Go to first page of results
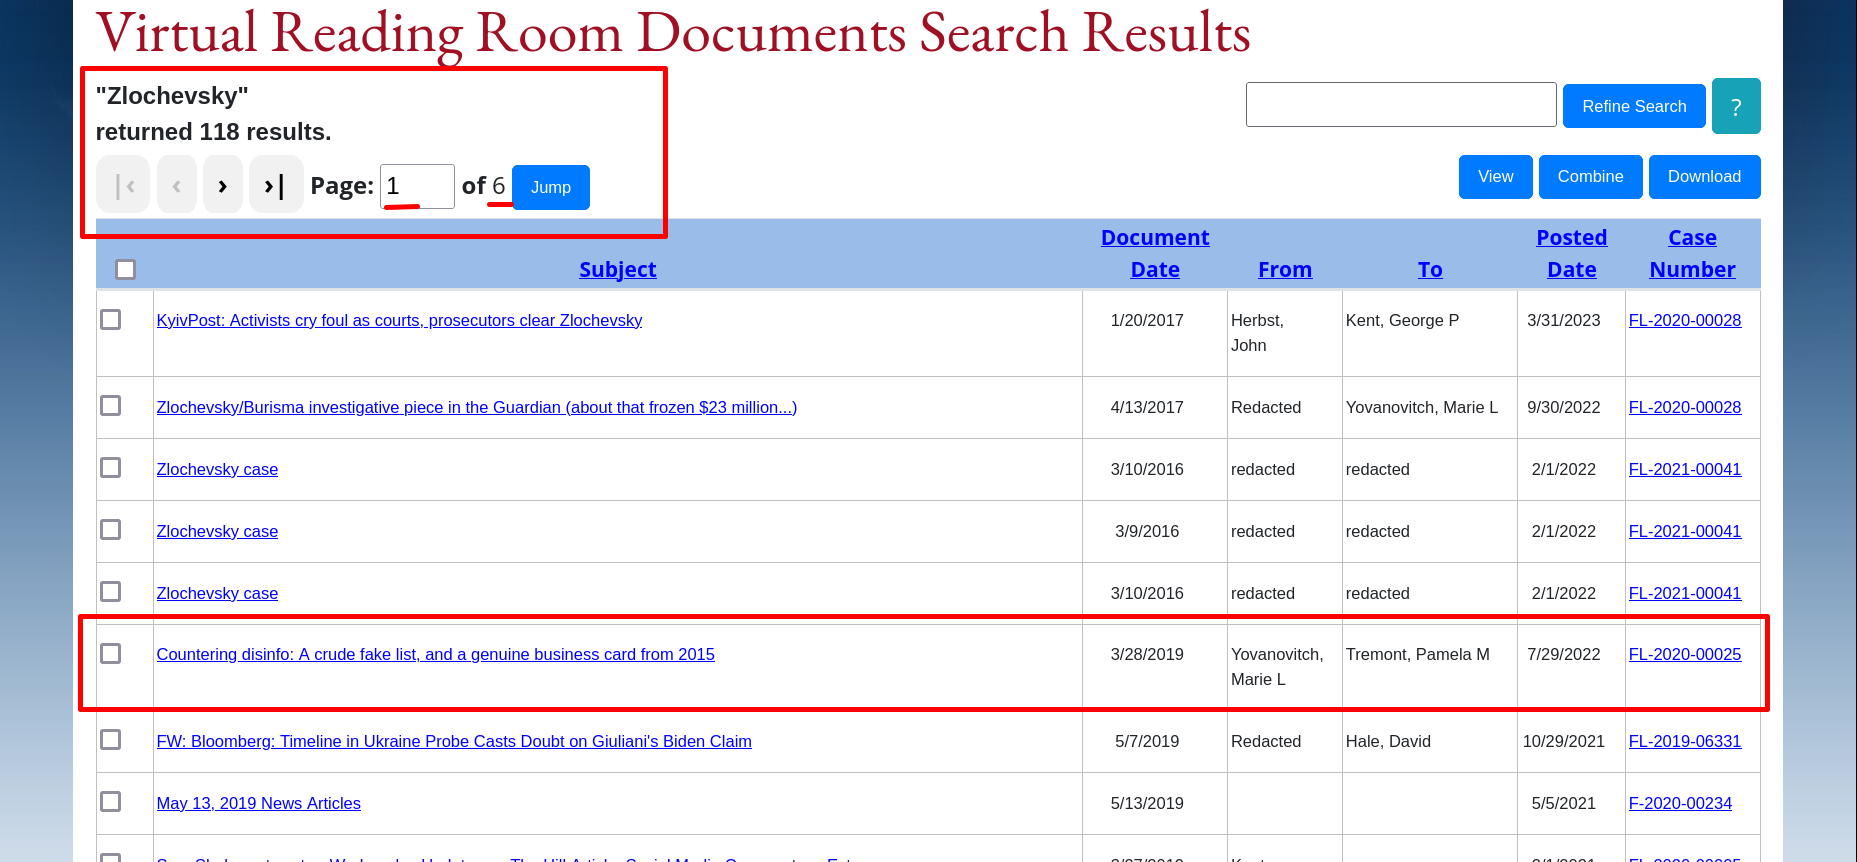The width and height of the screenshot is (1857, 862). (x=124, y=185)
